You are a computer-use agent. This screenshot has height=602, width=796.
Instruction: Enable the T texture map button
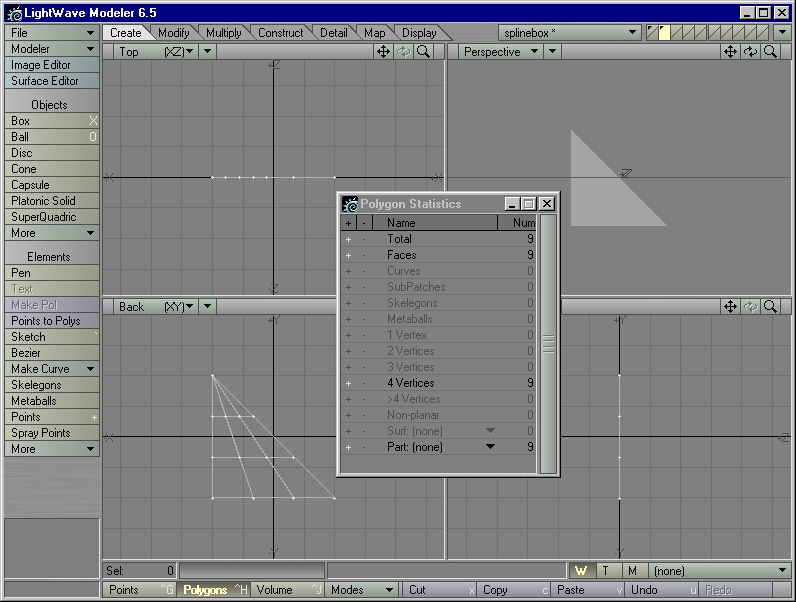[606, 571]
